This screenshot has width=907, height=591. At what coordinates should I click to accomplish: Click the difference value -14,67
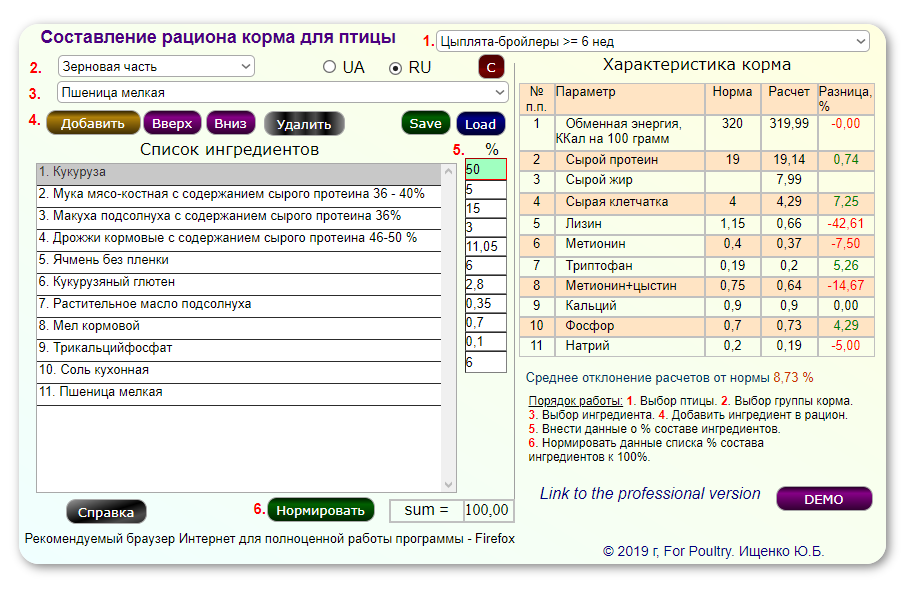tap(846, 286)
